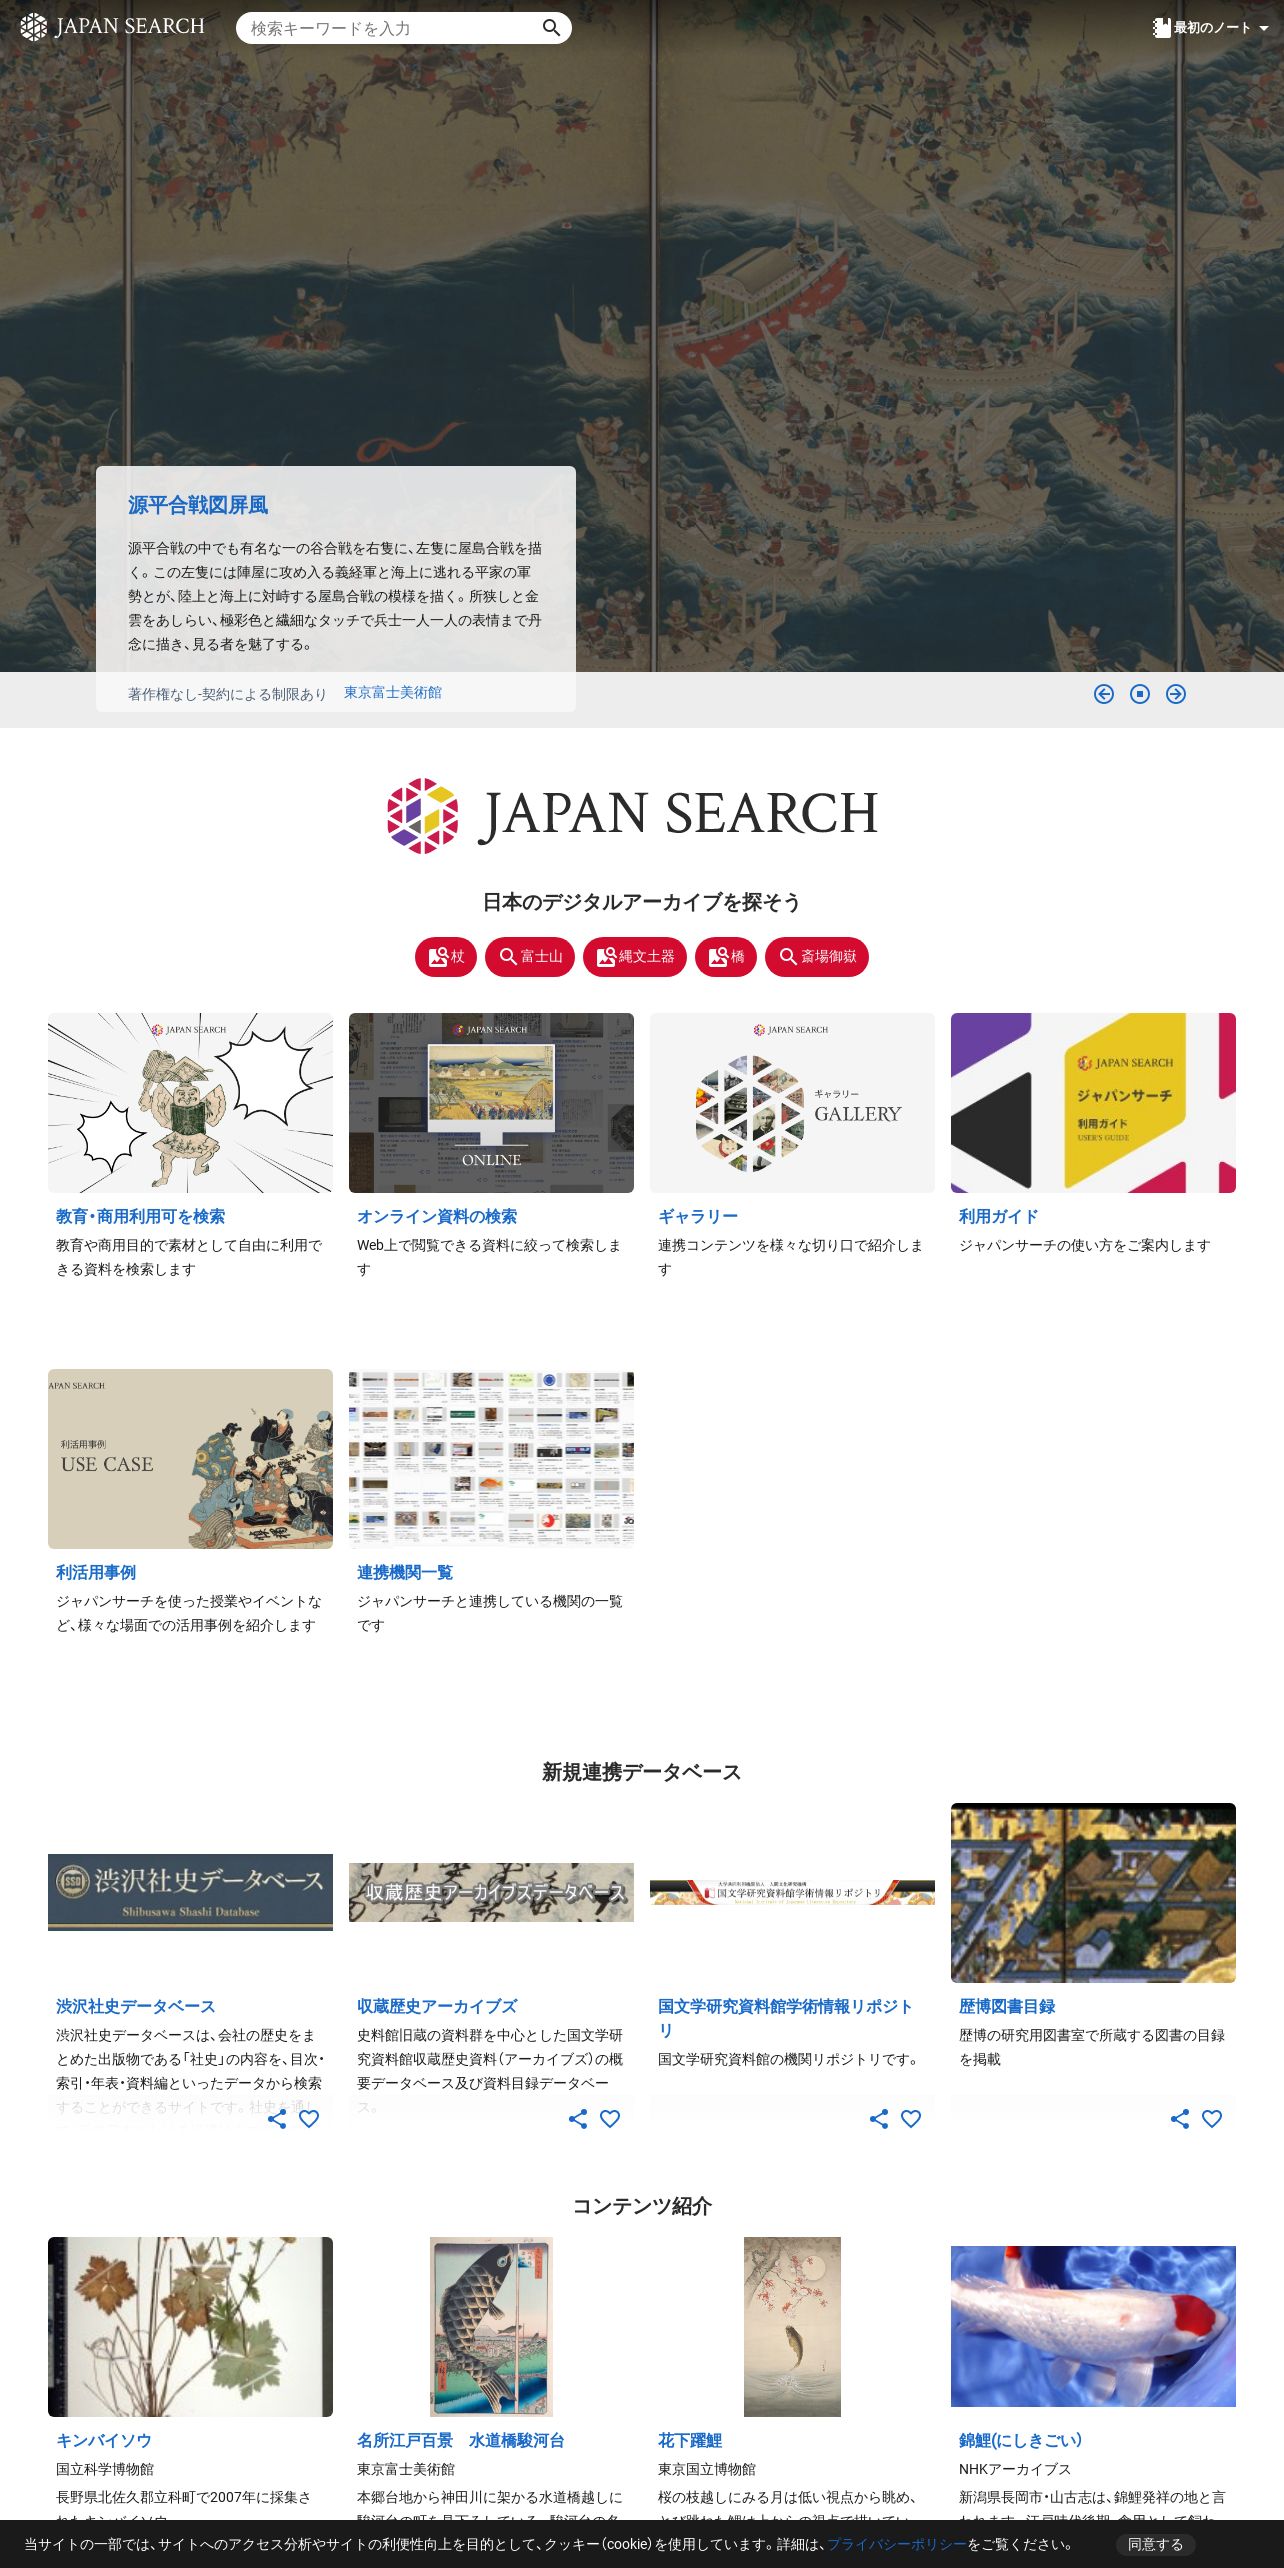Favorite the 国文学研究資料館 repository card
This screenshot has height=2568, width=1284.
(x=911, y=2118)
